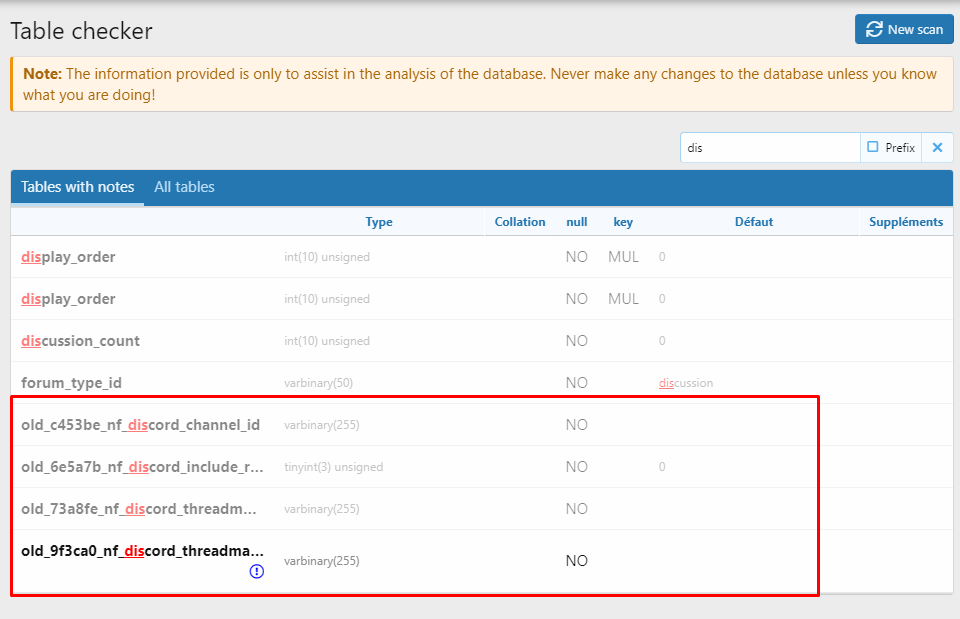This screenshot has height=619, width=960.
Task: Click the Collation column header
Action: tap(520, 222)
